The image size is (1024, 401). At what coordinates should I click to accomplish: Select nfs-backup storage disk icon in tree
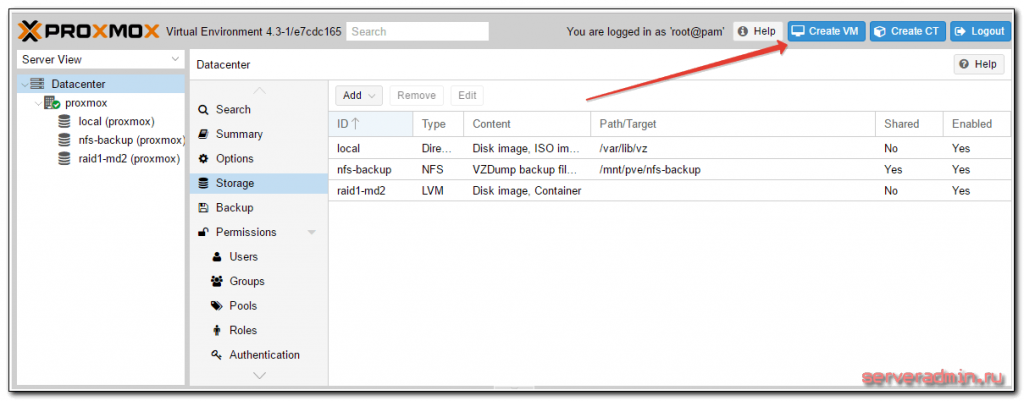[x=65, y=140]
